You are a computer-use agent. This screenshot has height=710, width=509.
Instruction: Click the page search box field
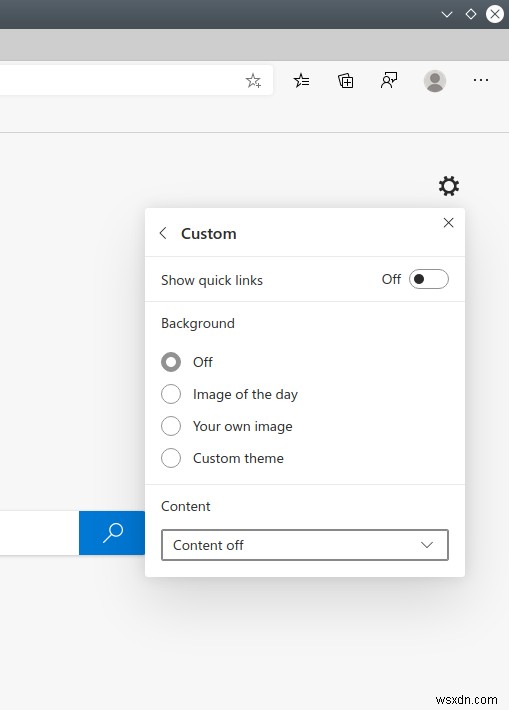click(39, 533)
